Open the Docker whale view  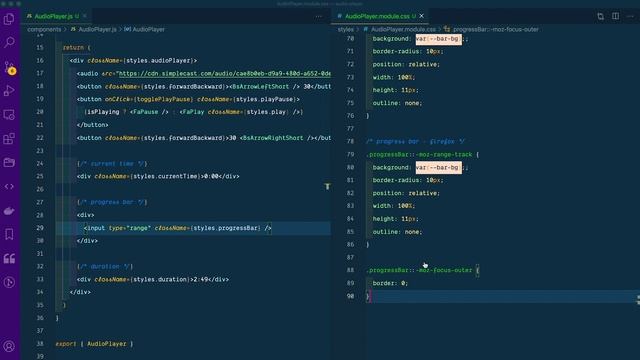9,211
